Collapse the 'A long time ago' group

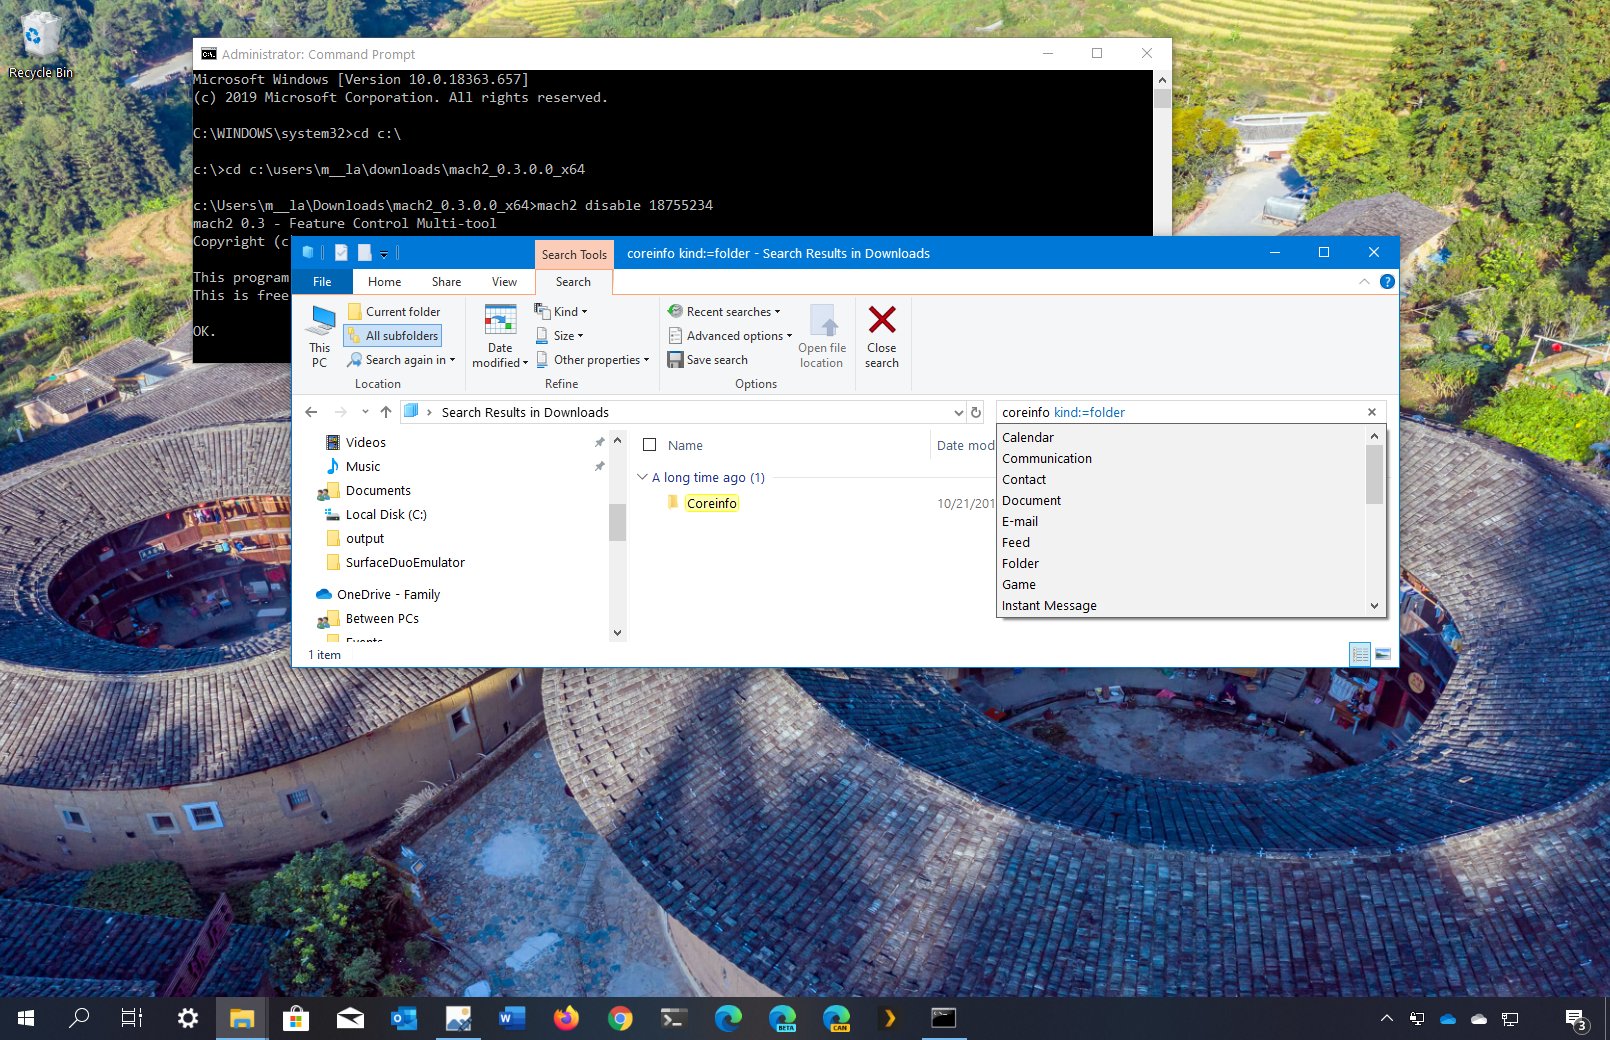642,477
